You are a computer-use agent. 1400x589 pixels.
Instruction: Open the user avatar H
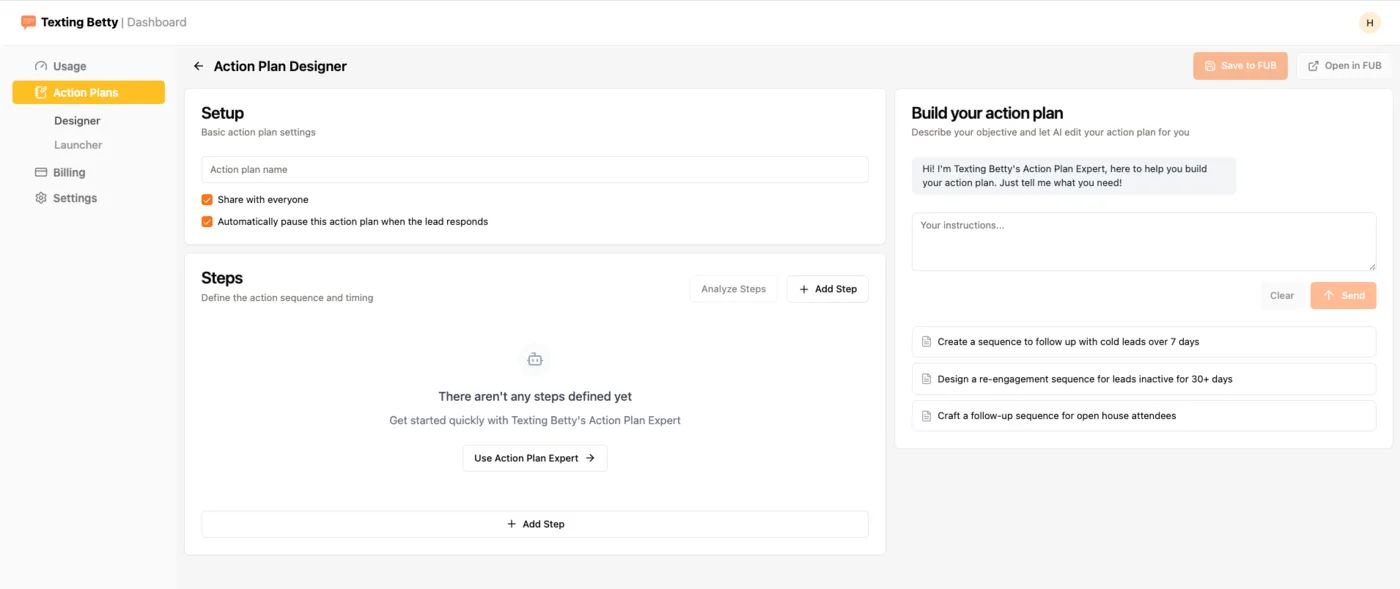1369,23
